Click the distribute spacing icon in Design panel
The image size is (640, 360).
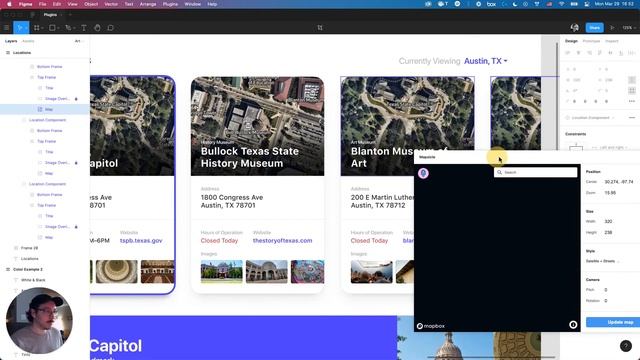[x=632, y=53]
